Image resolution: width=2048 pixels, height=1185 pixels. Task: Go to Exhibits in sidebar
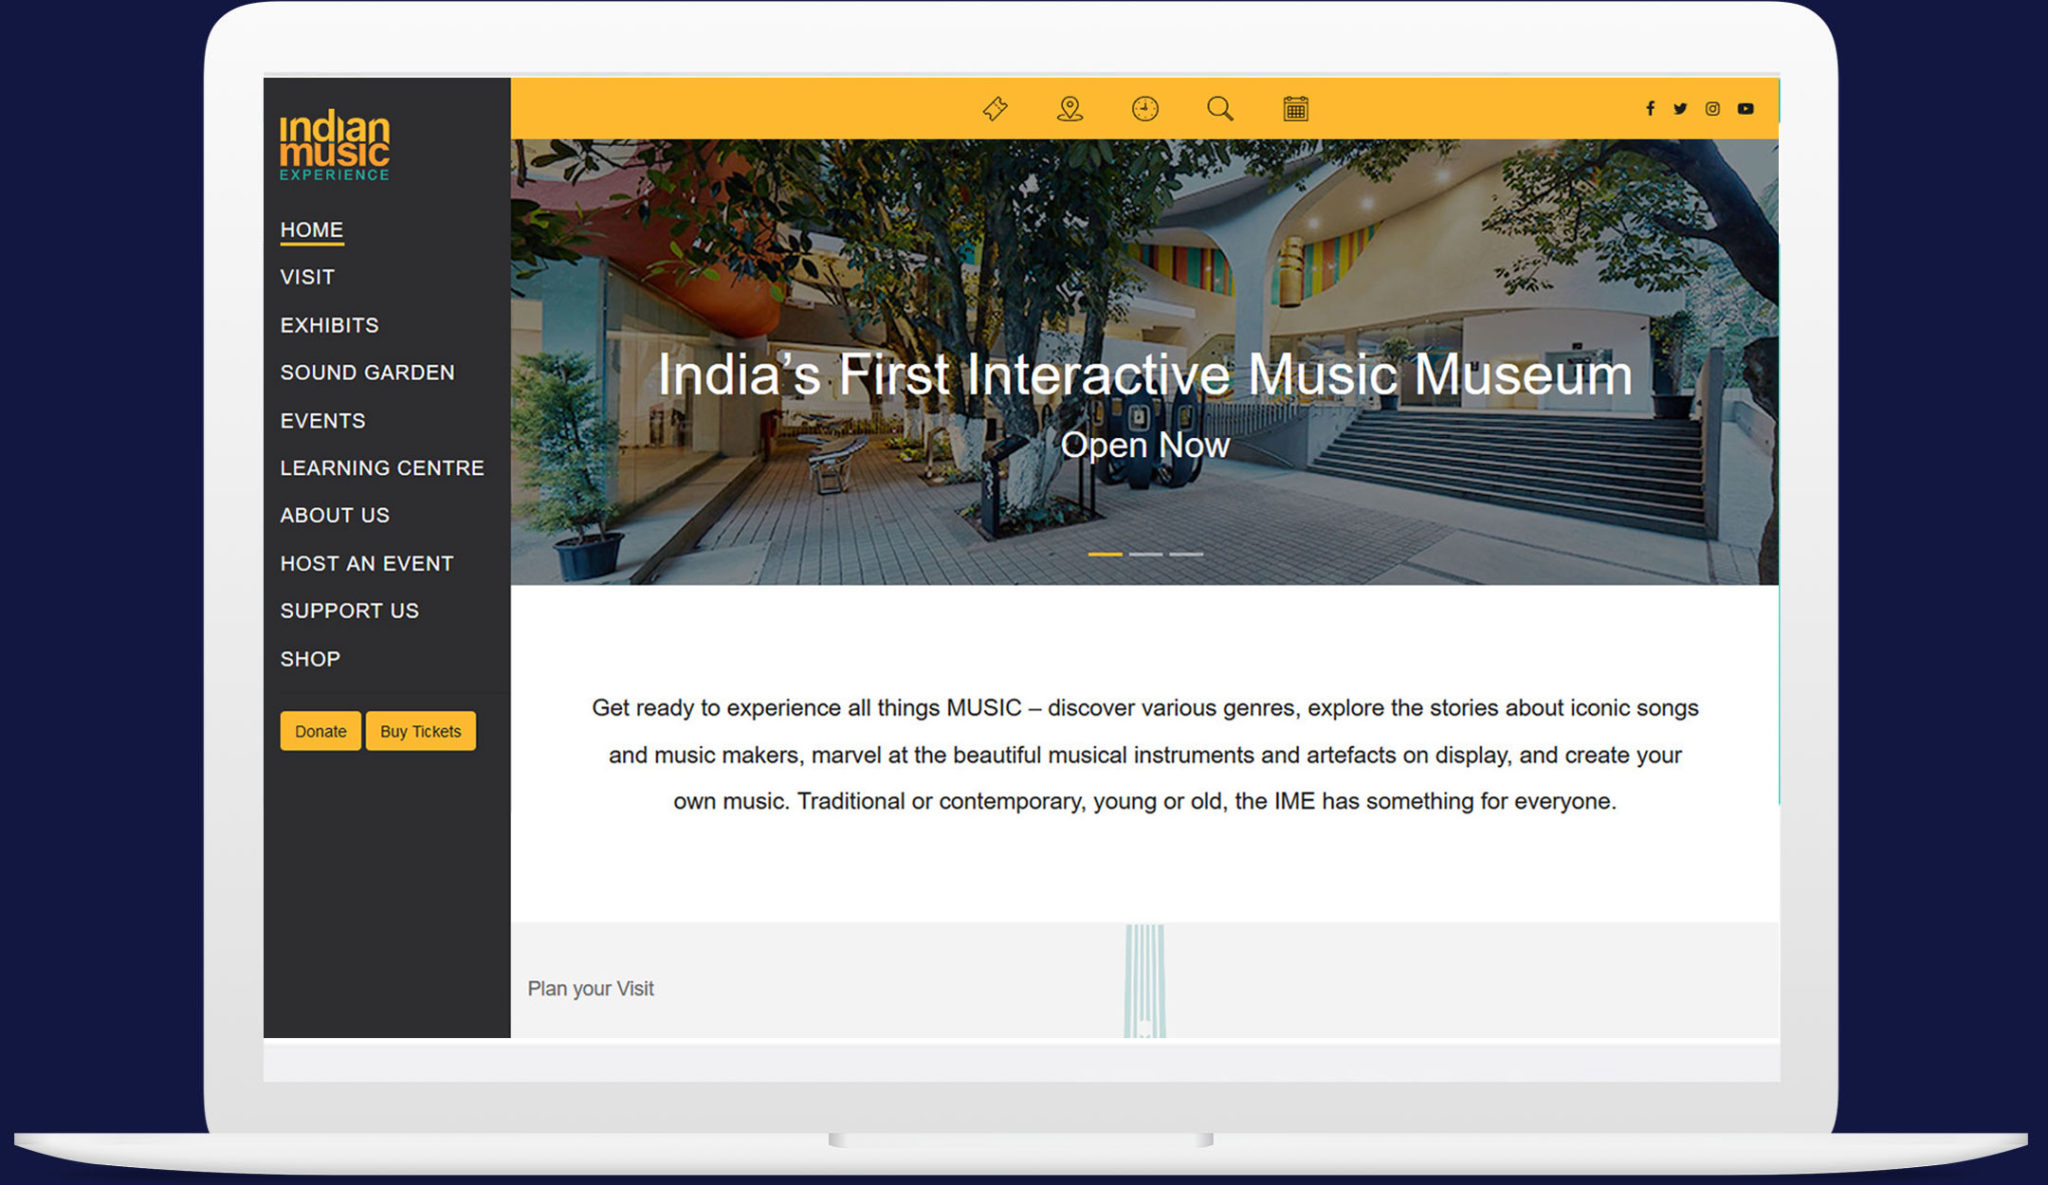point(329,325)
